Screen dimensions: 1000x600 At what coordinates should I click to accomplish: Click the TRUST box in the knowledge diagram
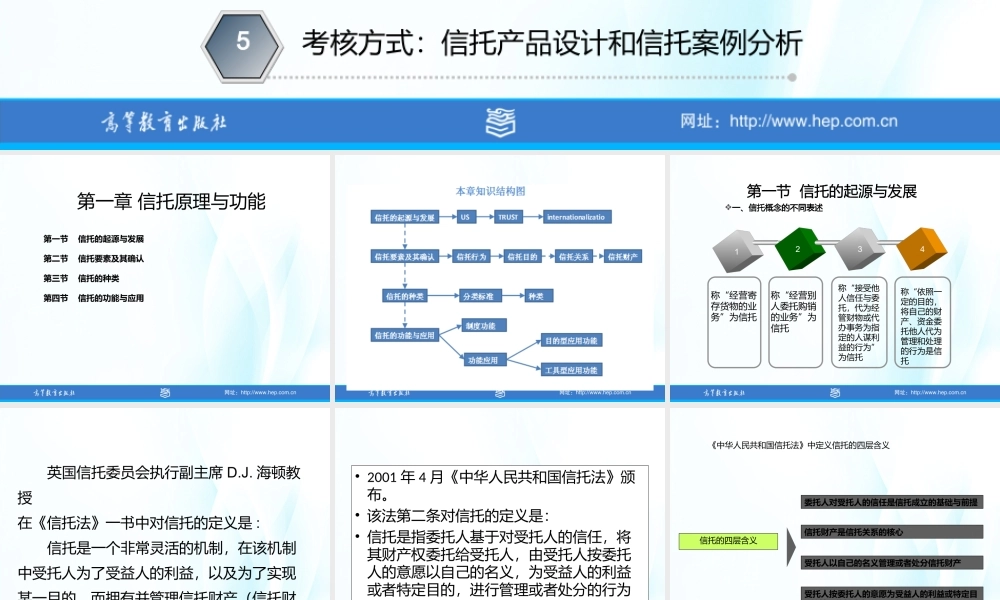(506, 216)
